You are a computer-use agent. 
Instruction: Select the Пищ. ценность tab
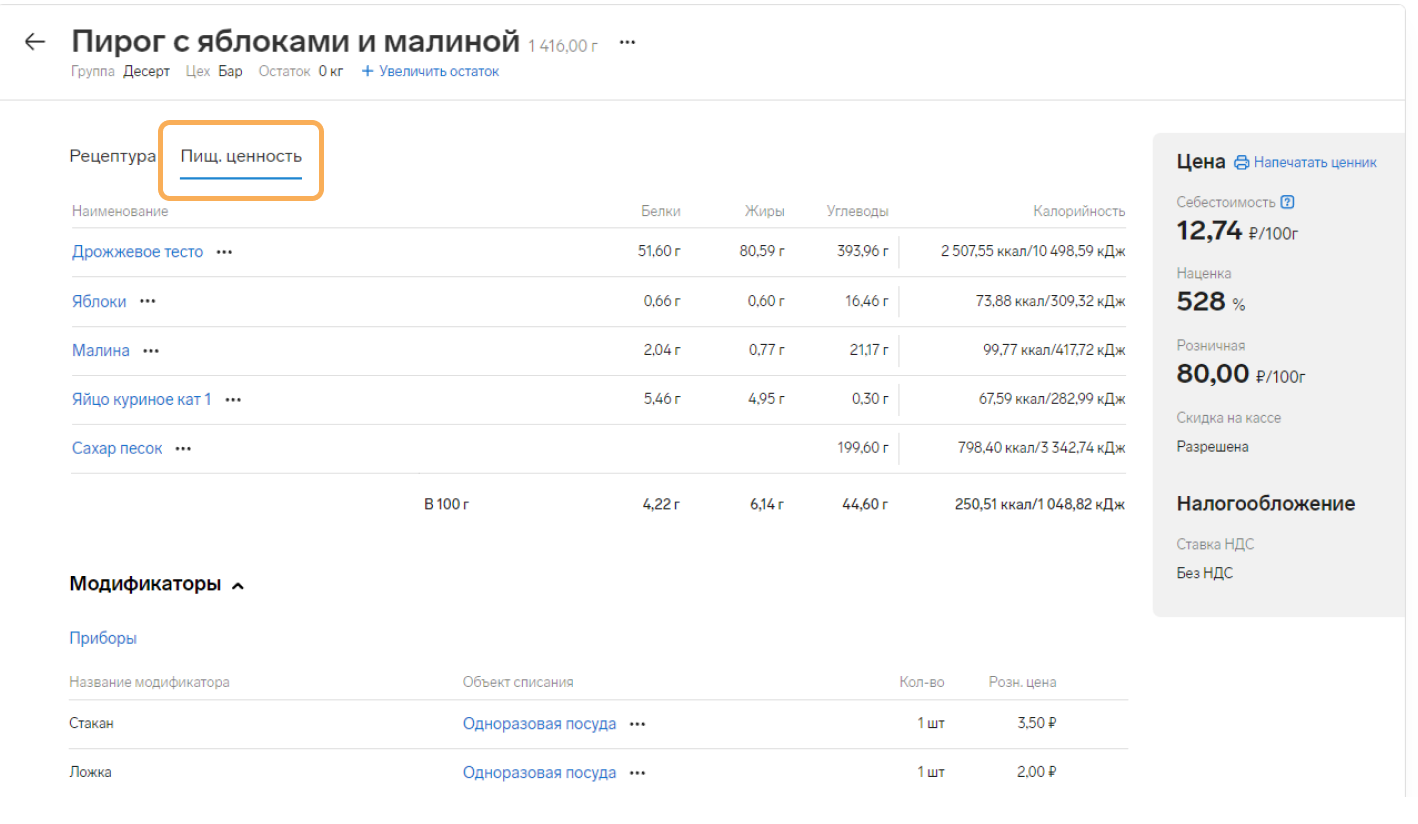coord(241,157)
